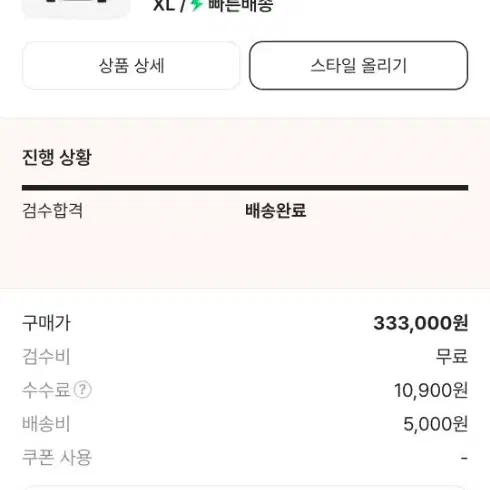Click the 쿠폰 사용 label
The image size is (490, 490).
pyautogui.click(x=57, y=457)
